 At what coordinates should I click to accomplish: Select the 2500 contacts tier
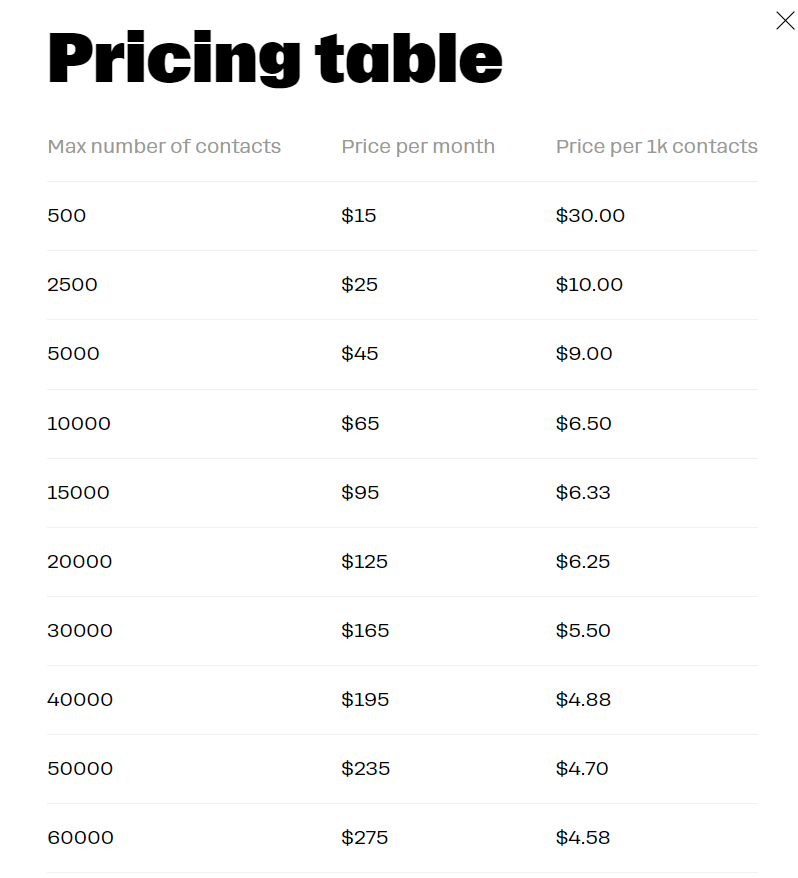[x=72, y=285]
